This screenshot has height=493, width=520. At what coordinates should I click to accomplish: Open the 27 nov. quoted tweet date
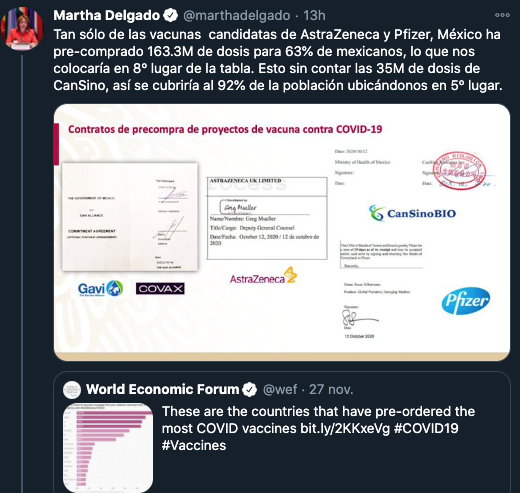331,389
